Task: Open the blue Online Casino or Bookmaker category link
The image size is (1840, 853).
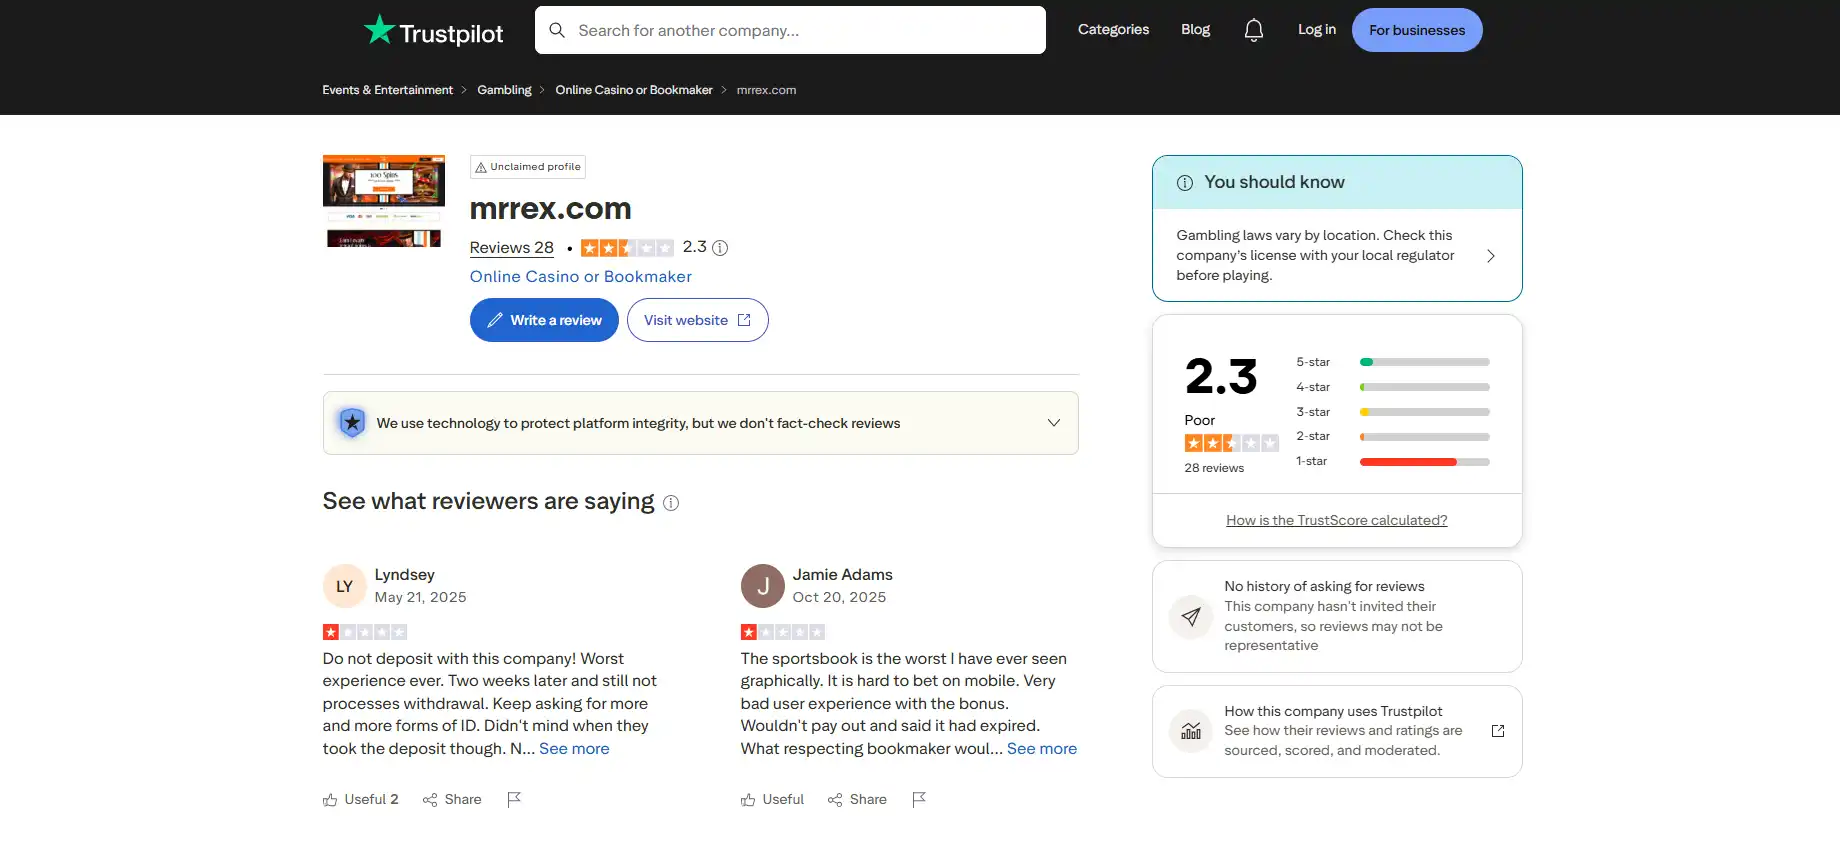Action: pyautogui.click(x=580, y=277)
